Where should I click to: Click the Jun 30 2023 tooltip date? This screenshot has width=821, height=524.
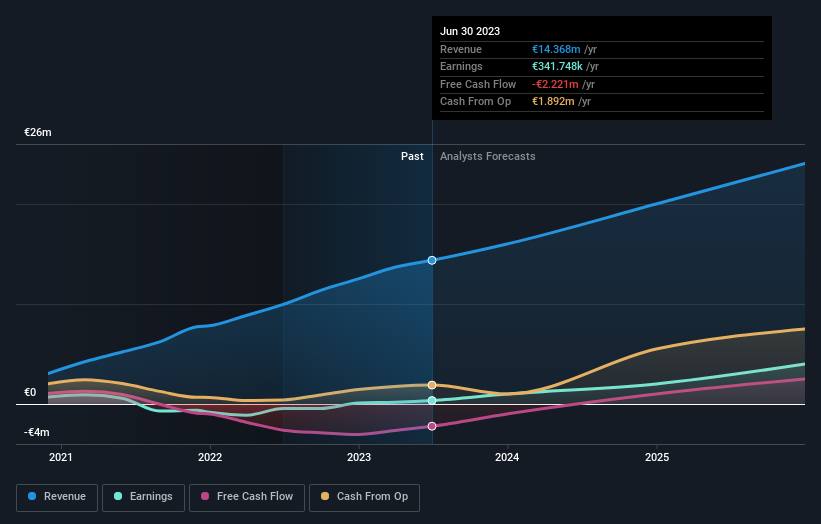tap(470, 31)
